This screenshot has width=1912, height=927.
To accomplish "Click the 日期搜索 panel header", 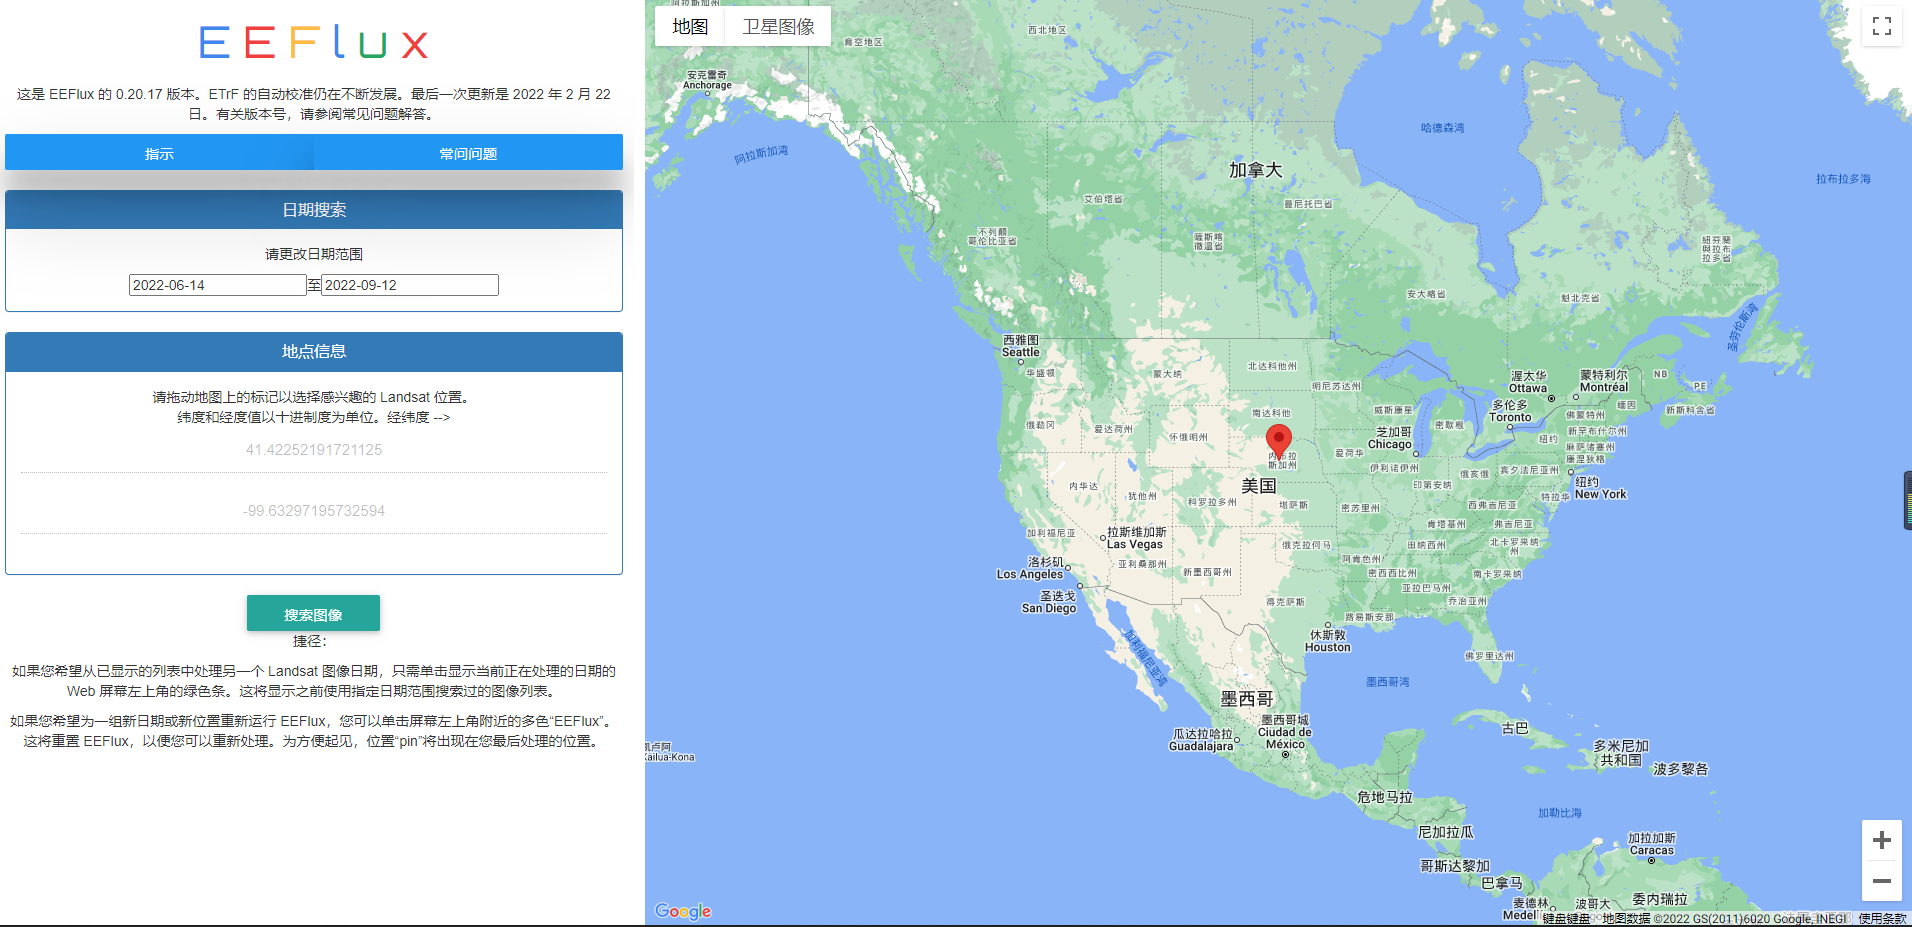I will click(x=314, y=210).
